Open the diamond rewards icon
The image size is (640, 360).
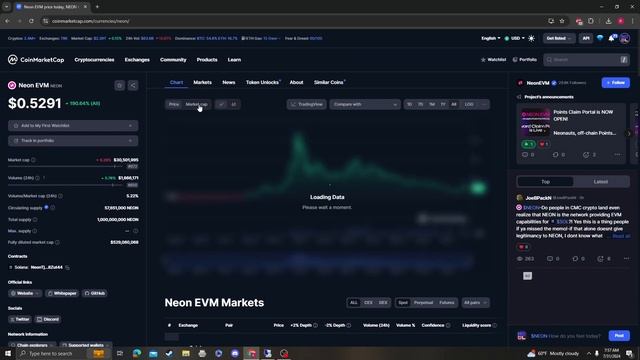600,38
